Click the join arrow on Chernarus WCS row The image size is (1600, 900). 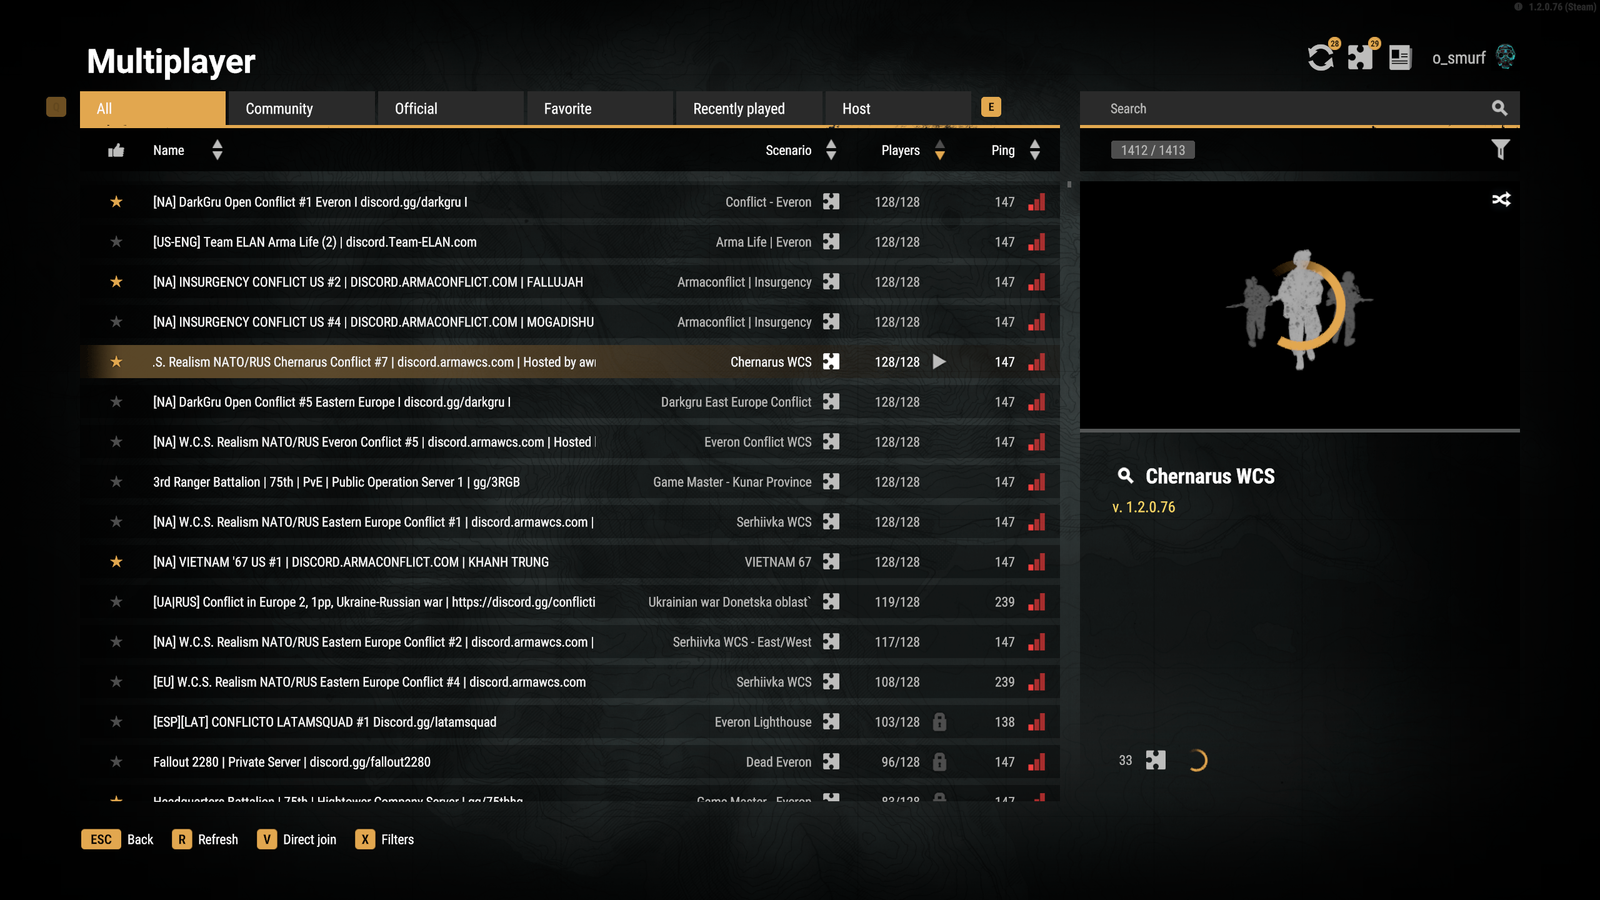pyautogui.click(x=939, y=362)
